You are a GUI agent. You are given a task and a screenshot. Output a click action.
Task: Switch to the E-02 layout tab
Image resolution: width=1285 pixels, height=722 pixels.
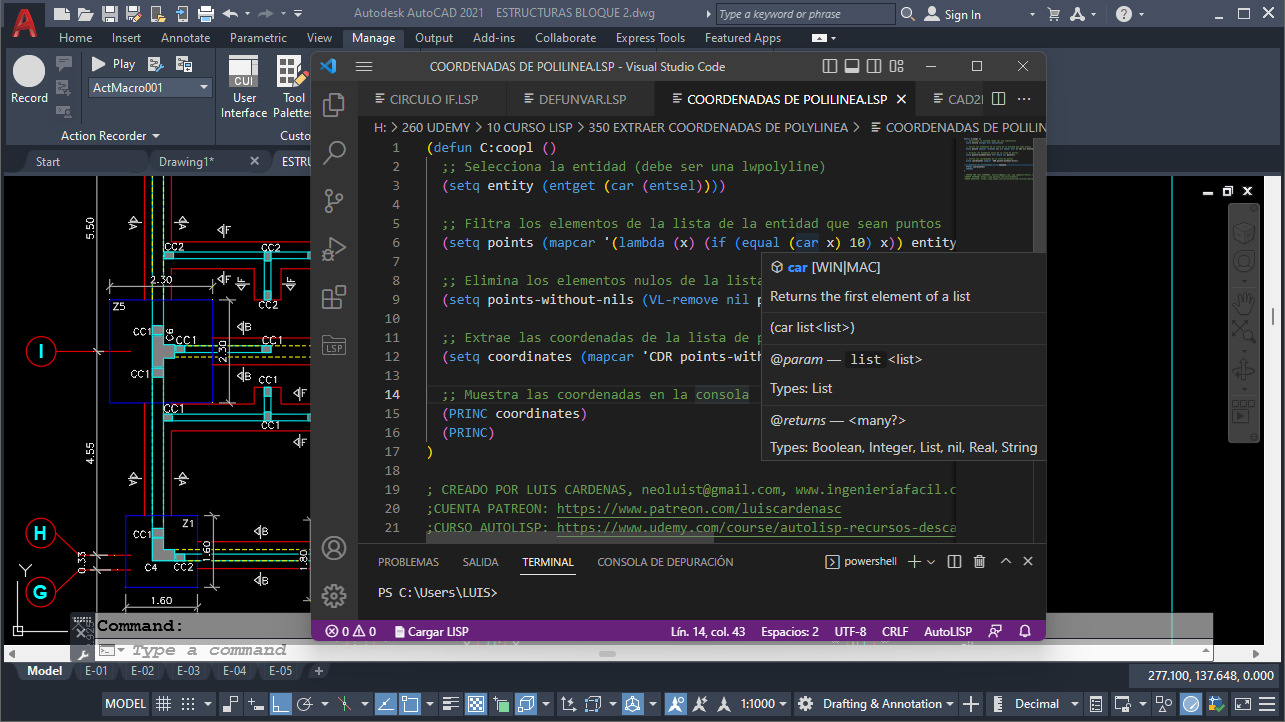(142, 671)
